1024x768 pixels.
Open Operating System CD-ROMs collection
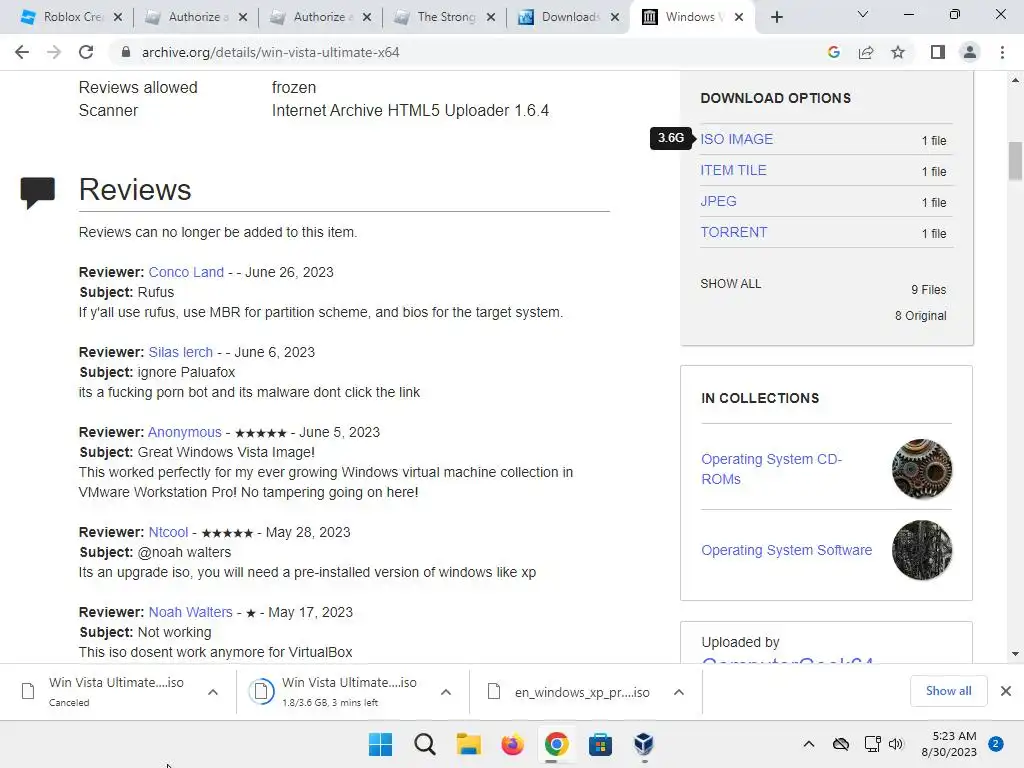(771, 469)
